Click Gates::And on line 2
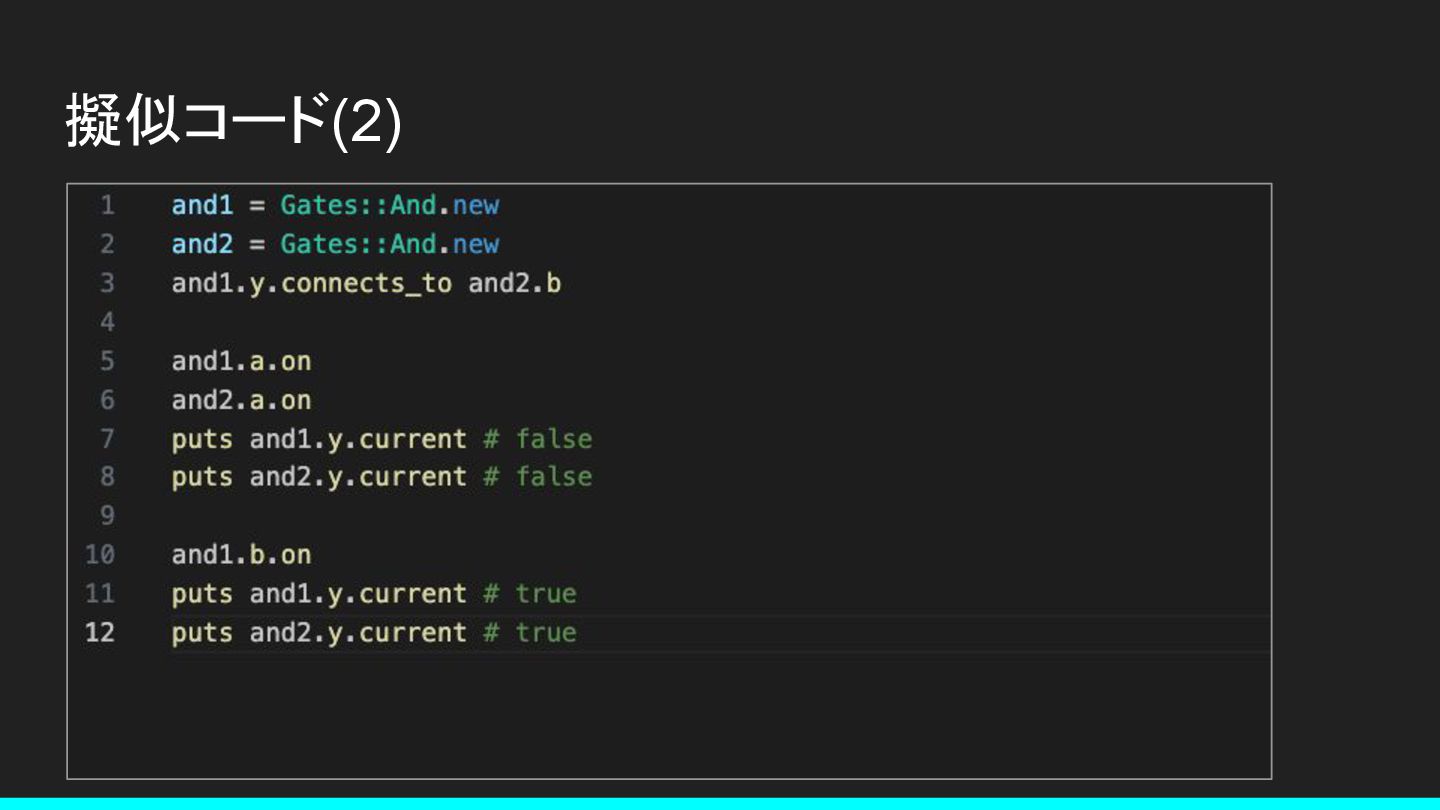This screenshot has height=810, width=1440. pos(358,245)
